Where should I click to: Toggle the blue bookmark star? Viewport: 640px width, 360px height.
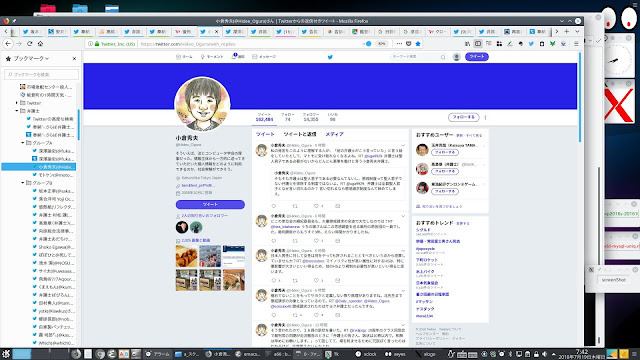[x=418, y=44]
